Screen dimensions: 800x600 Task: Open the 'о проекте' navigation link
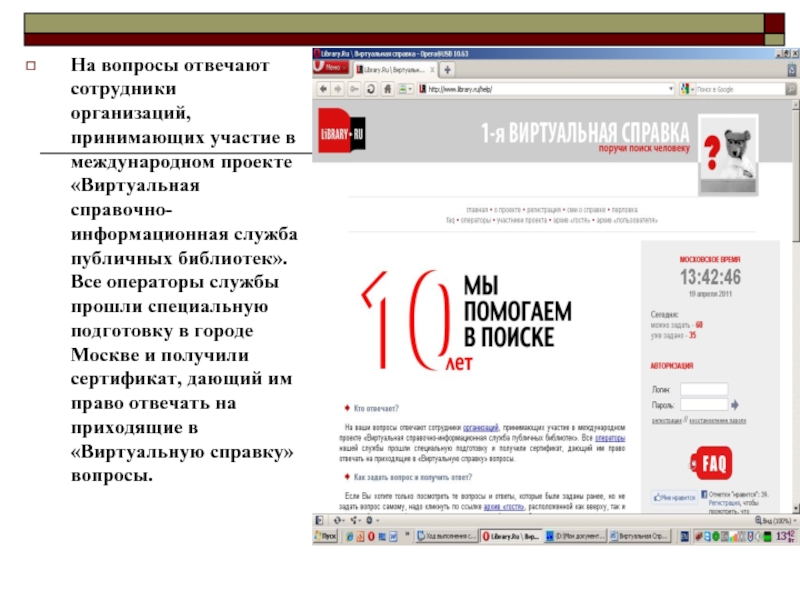pyautogui.click(x=507, y=210)
